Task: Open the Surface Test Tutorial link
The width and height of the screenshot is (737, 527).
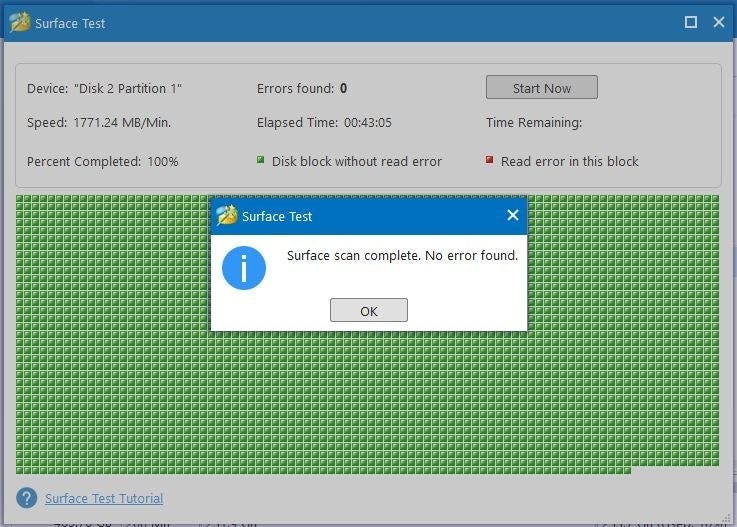Action: (x=104, y=498)
